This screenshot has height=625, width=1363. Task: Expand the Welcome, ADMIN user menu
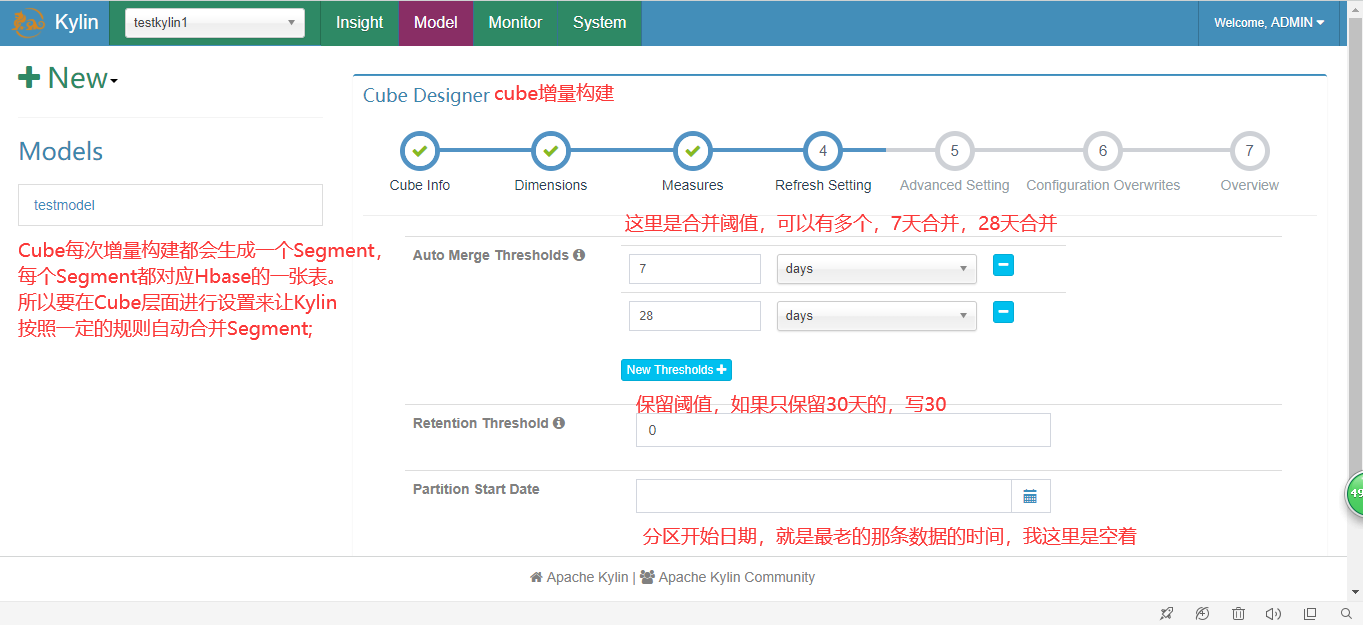1269,22
